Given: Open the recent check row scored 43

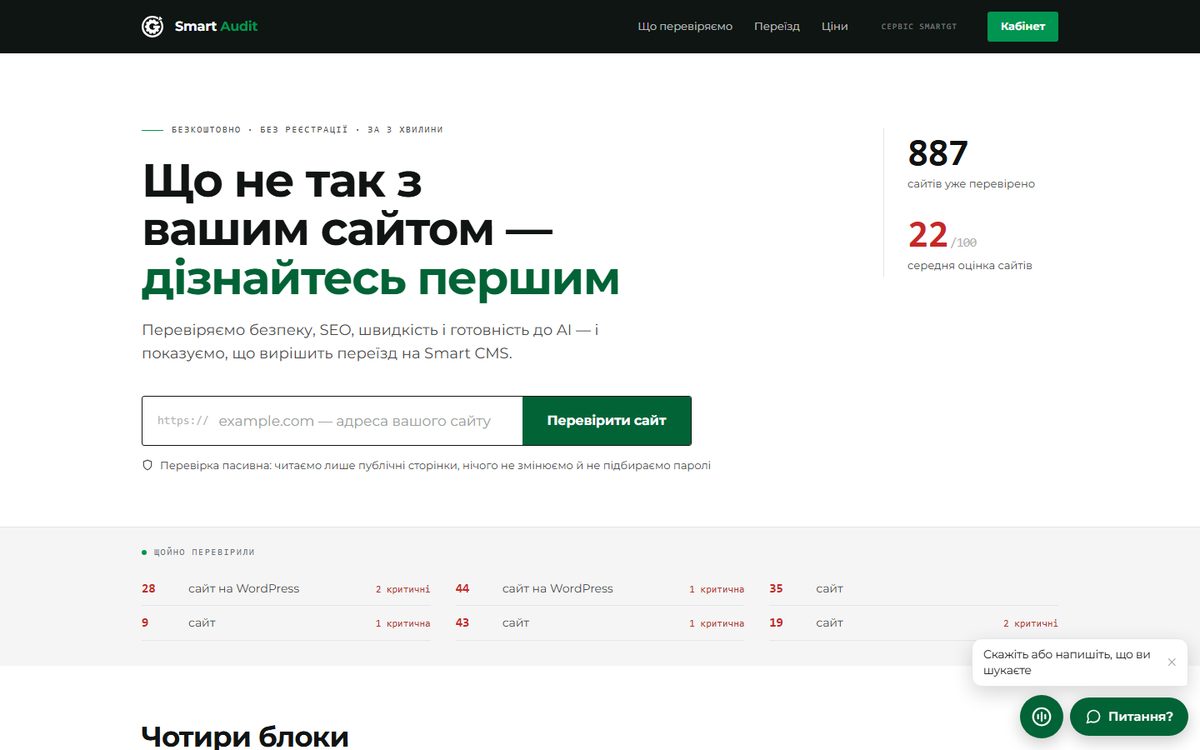Looking at the screenshot, I should (600, 623).
